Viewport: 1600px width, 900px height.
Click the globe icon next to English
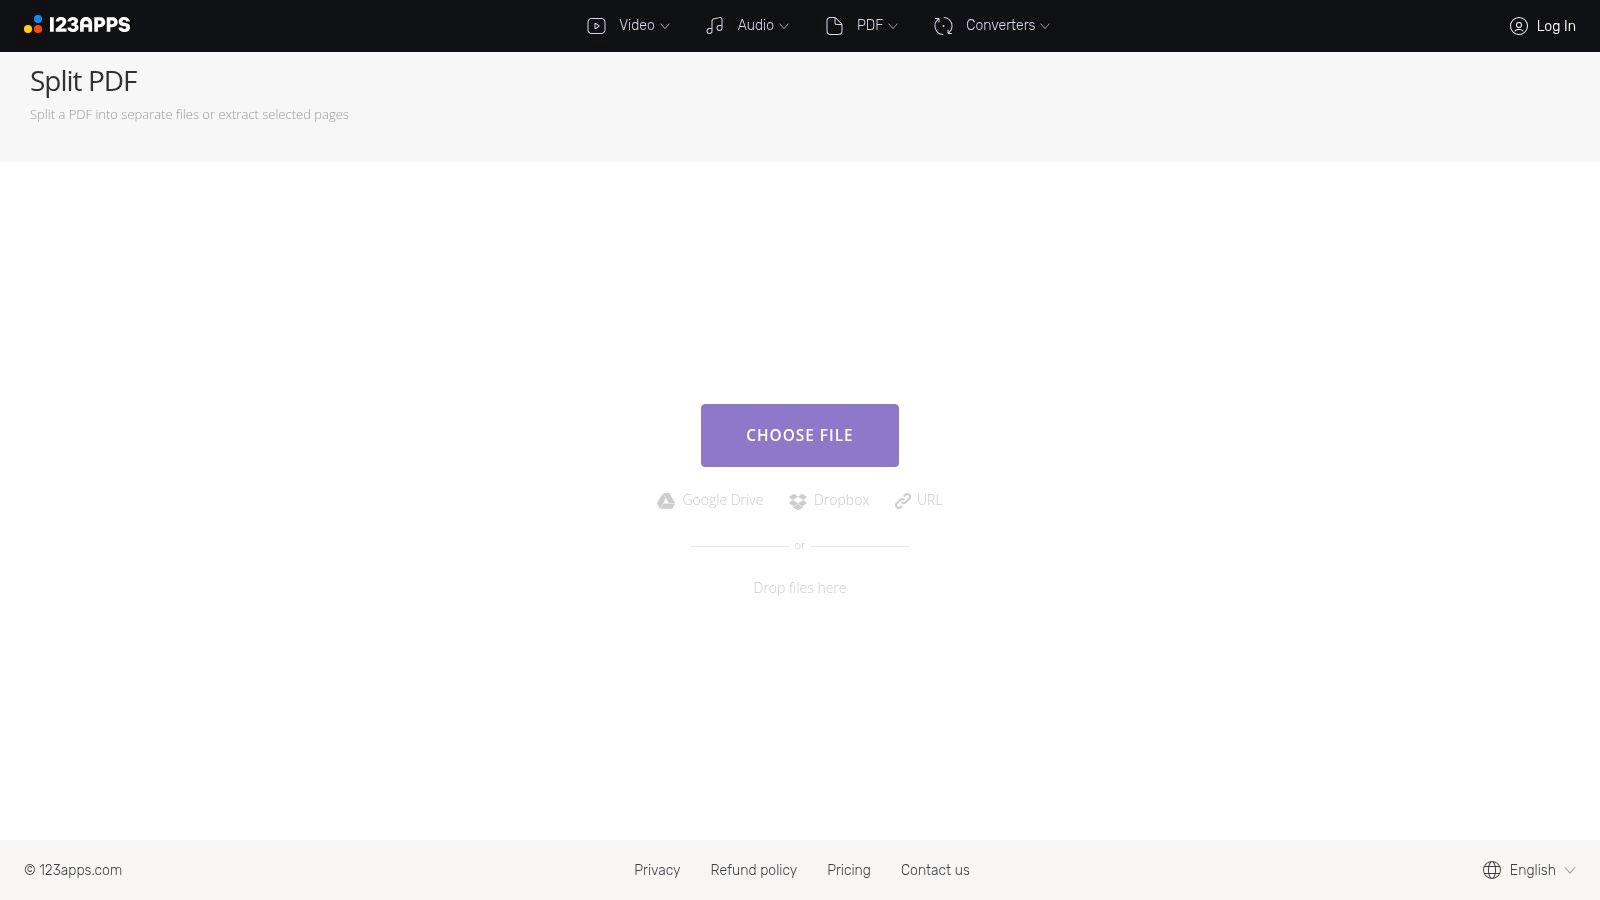click(1491, 870)
